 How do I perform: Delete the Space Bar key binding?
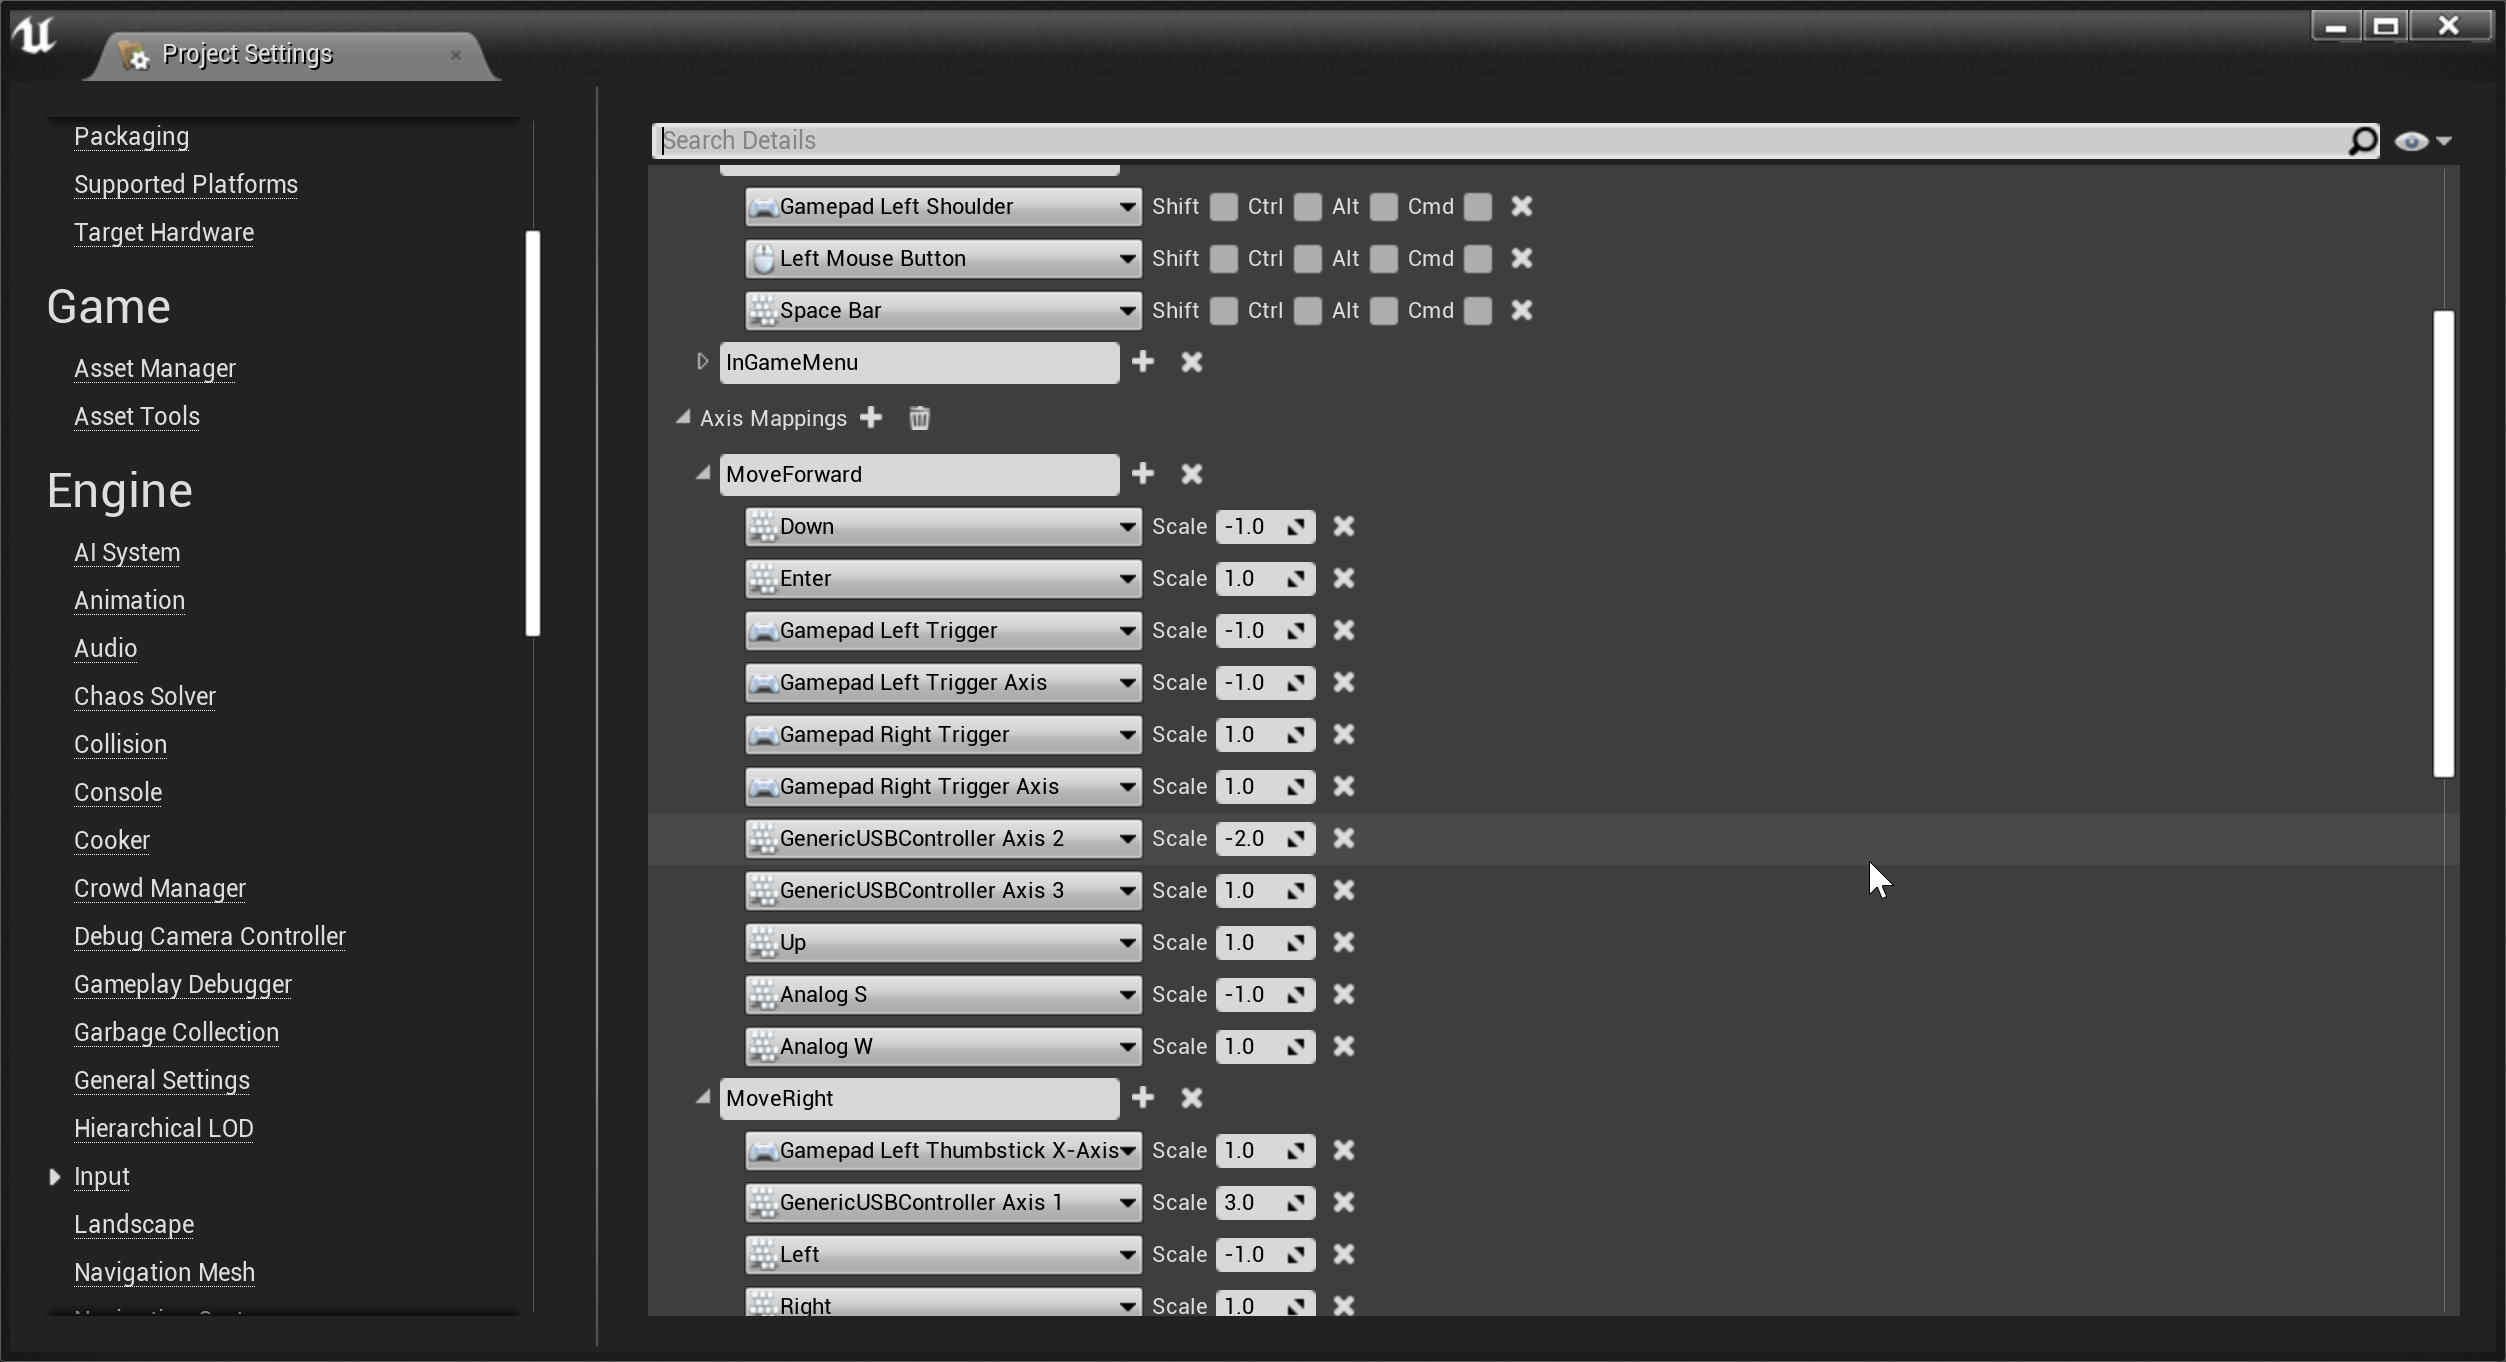tap(1521, 310)
